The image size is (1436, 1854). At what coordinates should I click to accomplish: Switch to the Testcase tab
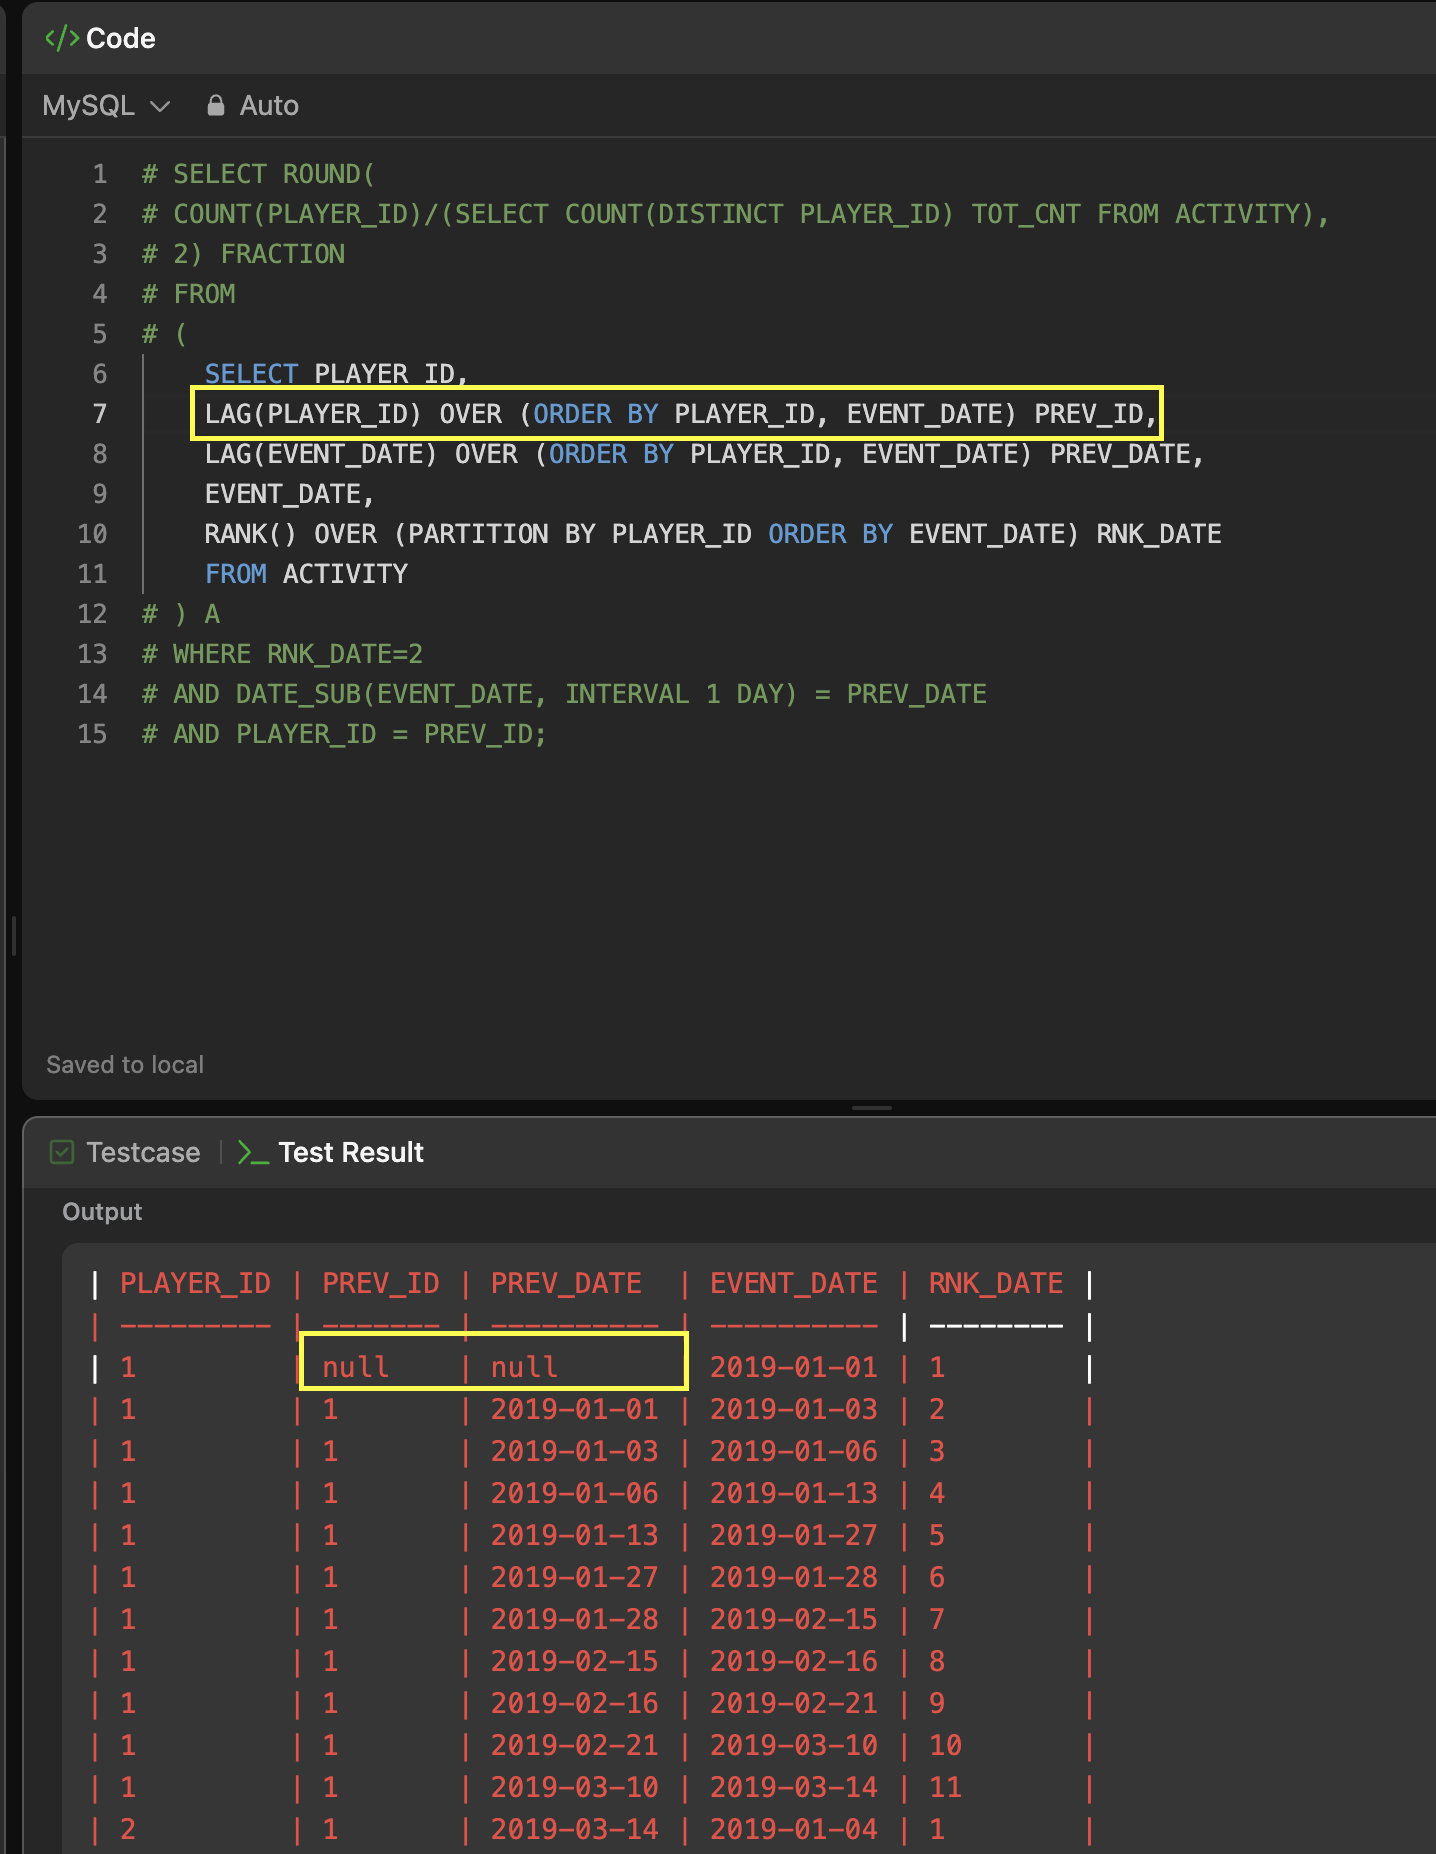(x=143, y=1152)
